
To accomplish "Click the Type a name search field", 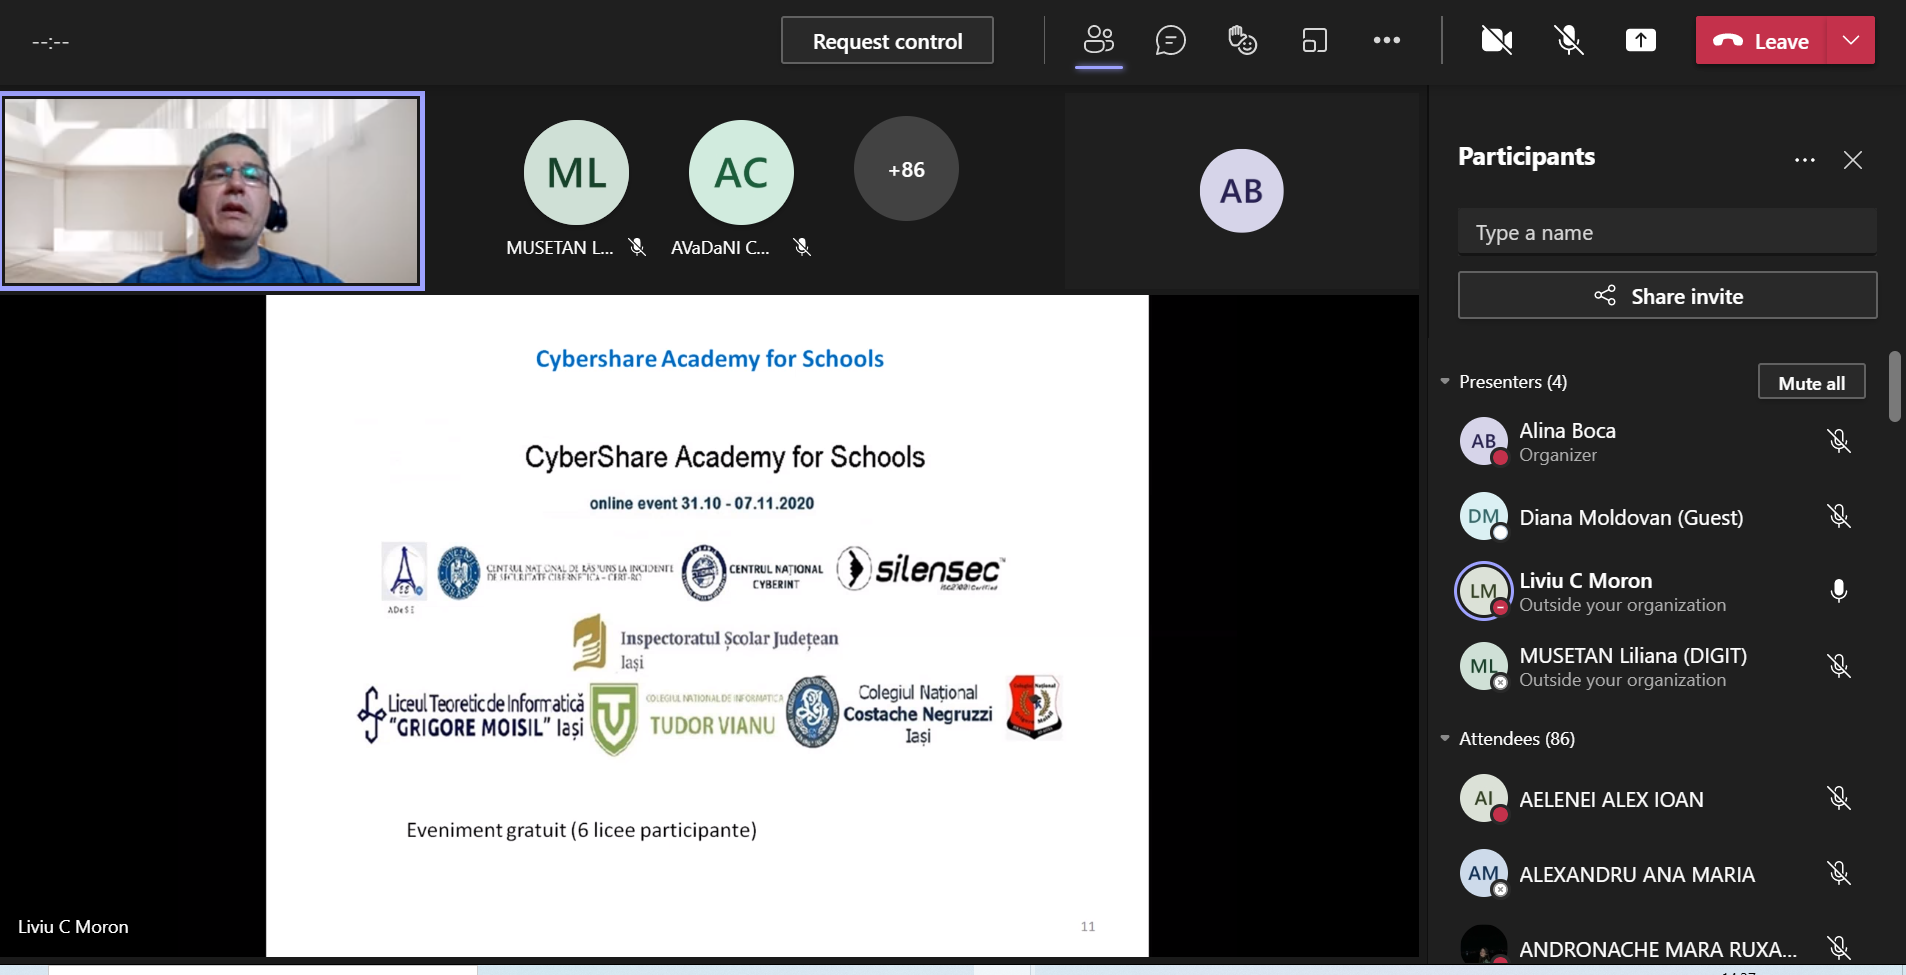I will (x=1667, y=233).
